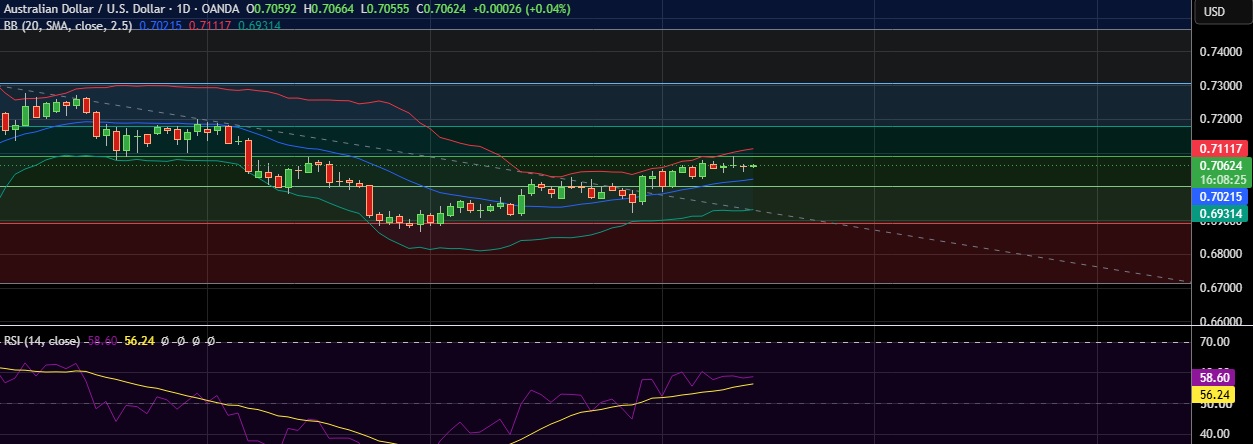Click the open price O0.70592
Viewport: 1253px width, 444px height.
(x=273, y=10)
